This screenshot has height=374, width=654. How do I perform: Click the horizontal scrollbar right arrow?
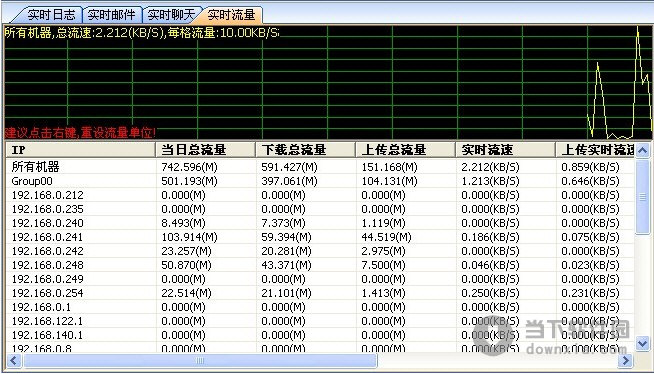point(625,360)
